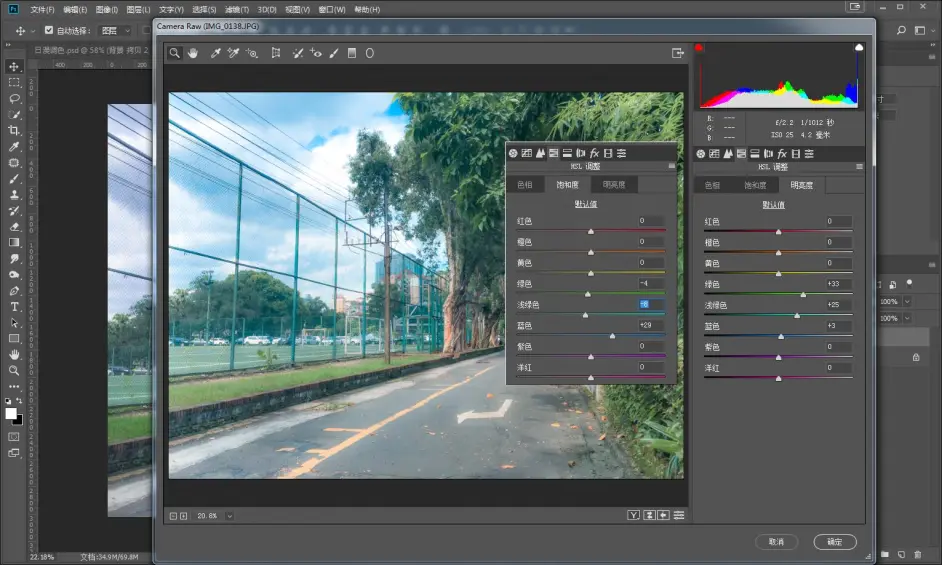Click 取消 to cancel Camera Raw
The height and width of the screenshot is (565, 942).
coord(777,542)
